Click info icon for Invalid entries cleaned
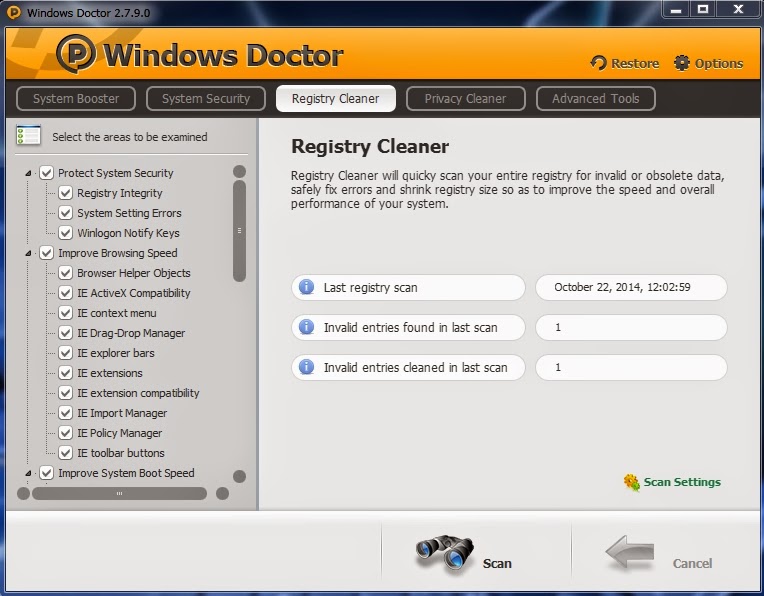 306,367
